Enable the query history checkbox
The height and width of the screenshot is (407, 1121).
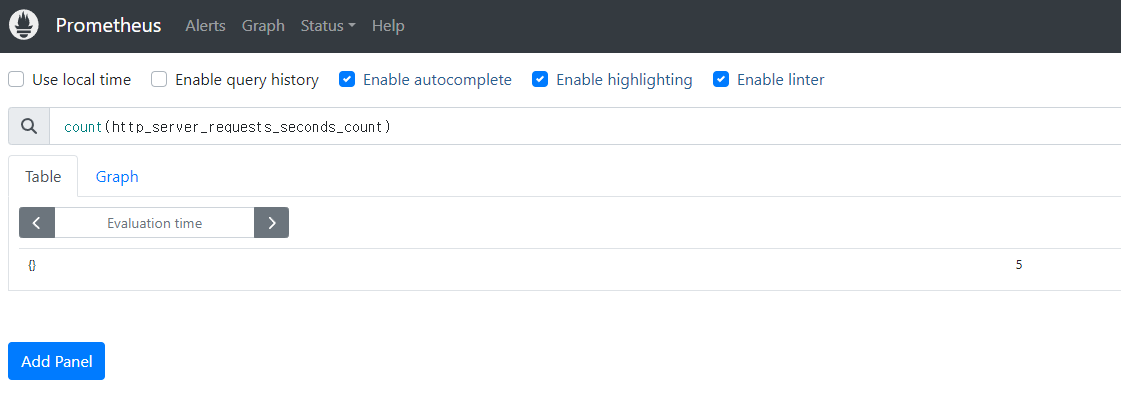pos(159,79)
